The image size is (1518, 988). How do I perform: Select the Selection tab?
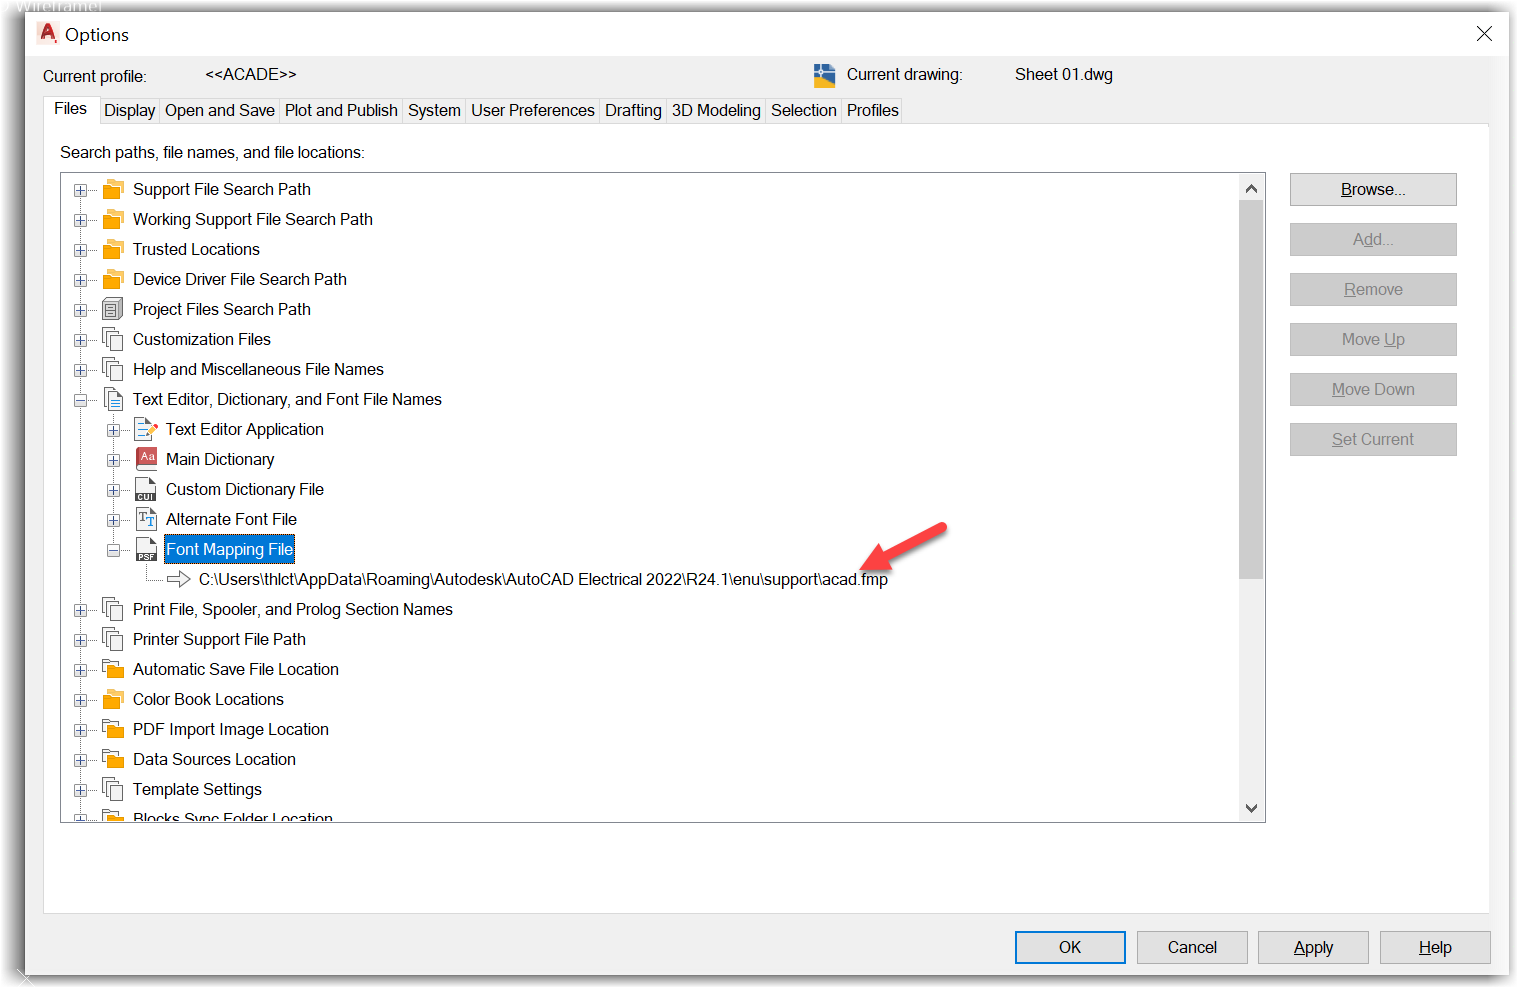coord(804,110)
